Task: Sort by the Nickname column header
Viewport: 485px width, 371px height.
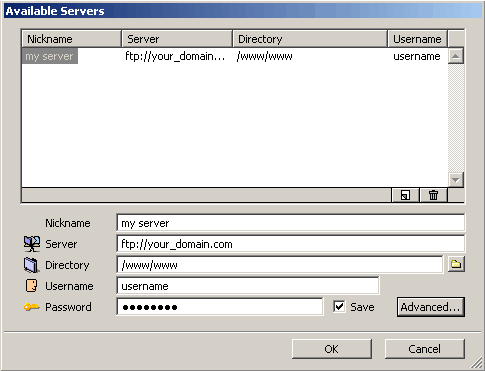Action: (x=71, y=39)
